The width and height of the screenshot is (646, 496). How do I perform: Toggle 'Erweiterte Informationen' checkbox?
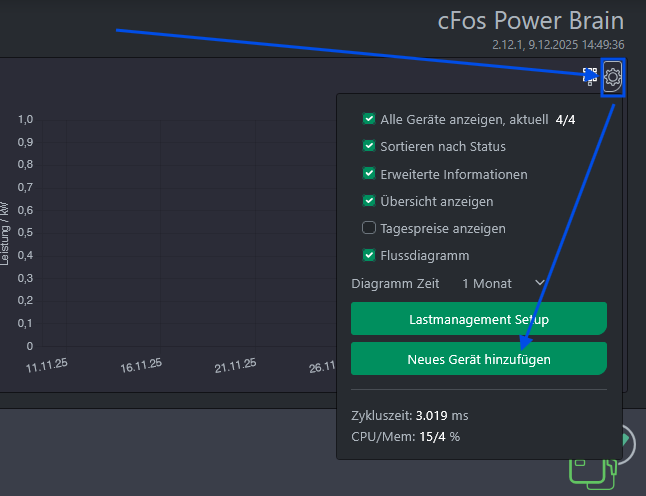[x=369, y=174]
